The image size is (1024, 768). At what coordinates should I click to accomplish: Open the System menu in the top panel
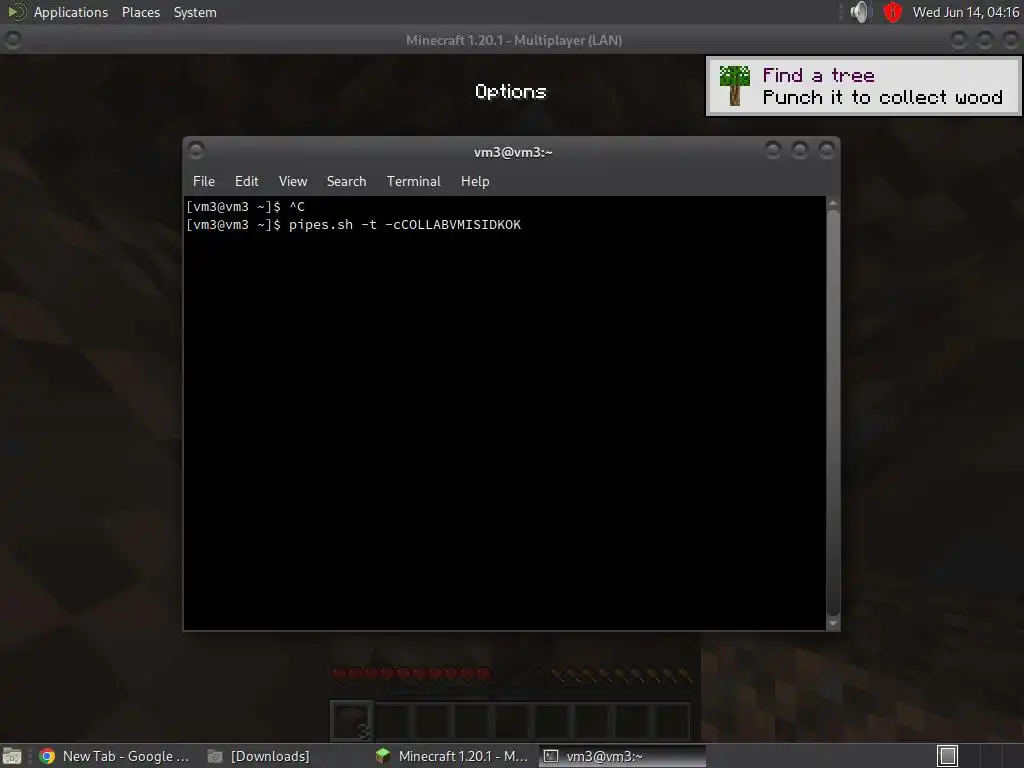195,12
